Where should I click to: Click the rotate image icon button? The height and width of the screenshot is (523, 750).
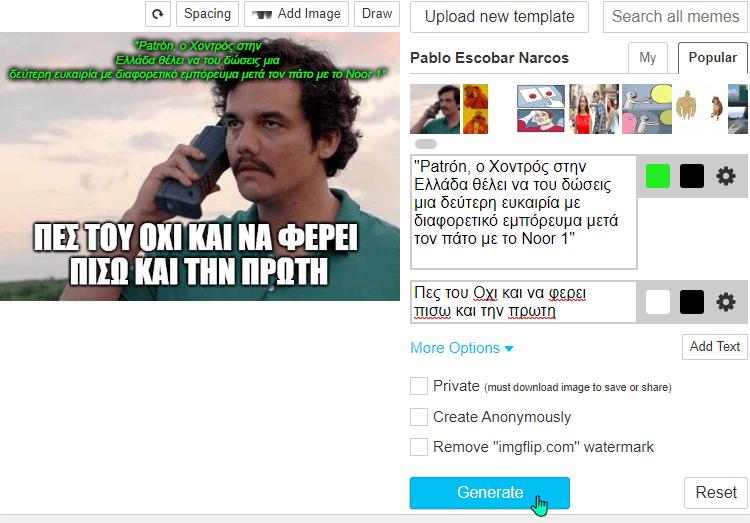158,14
